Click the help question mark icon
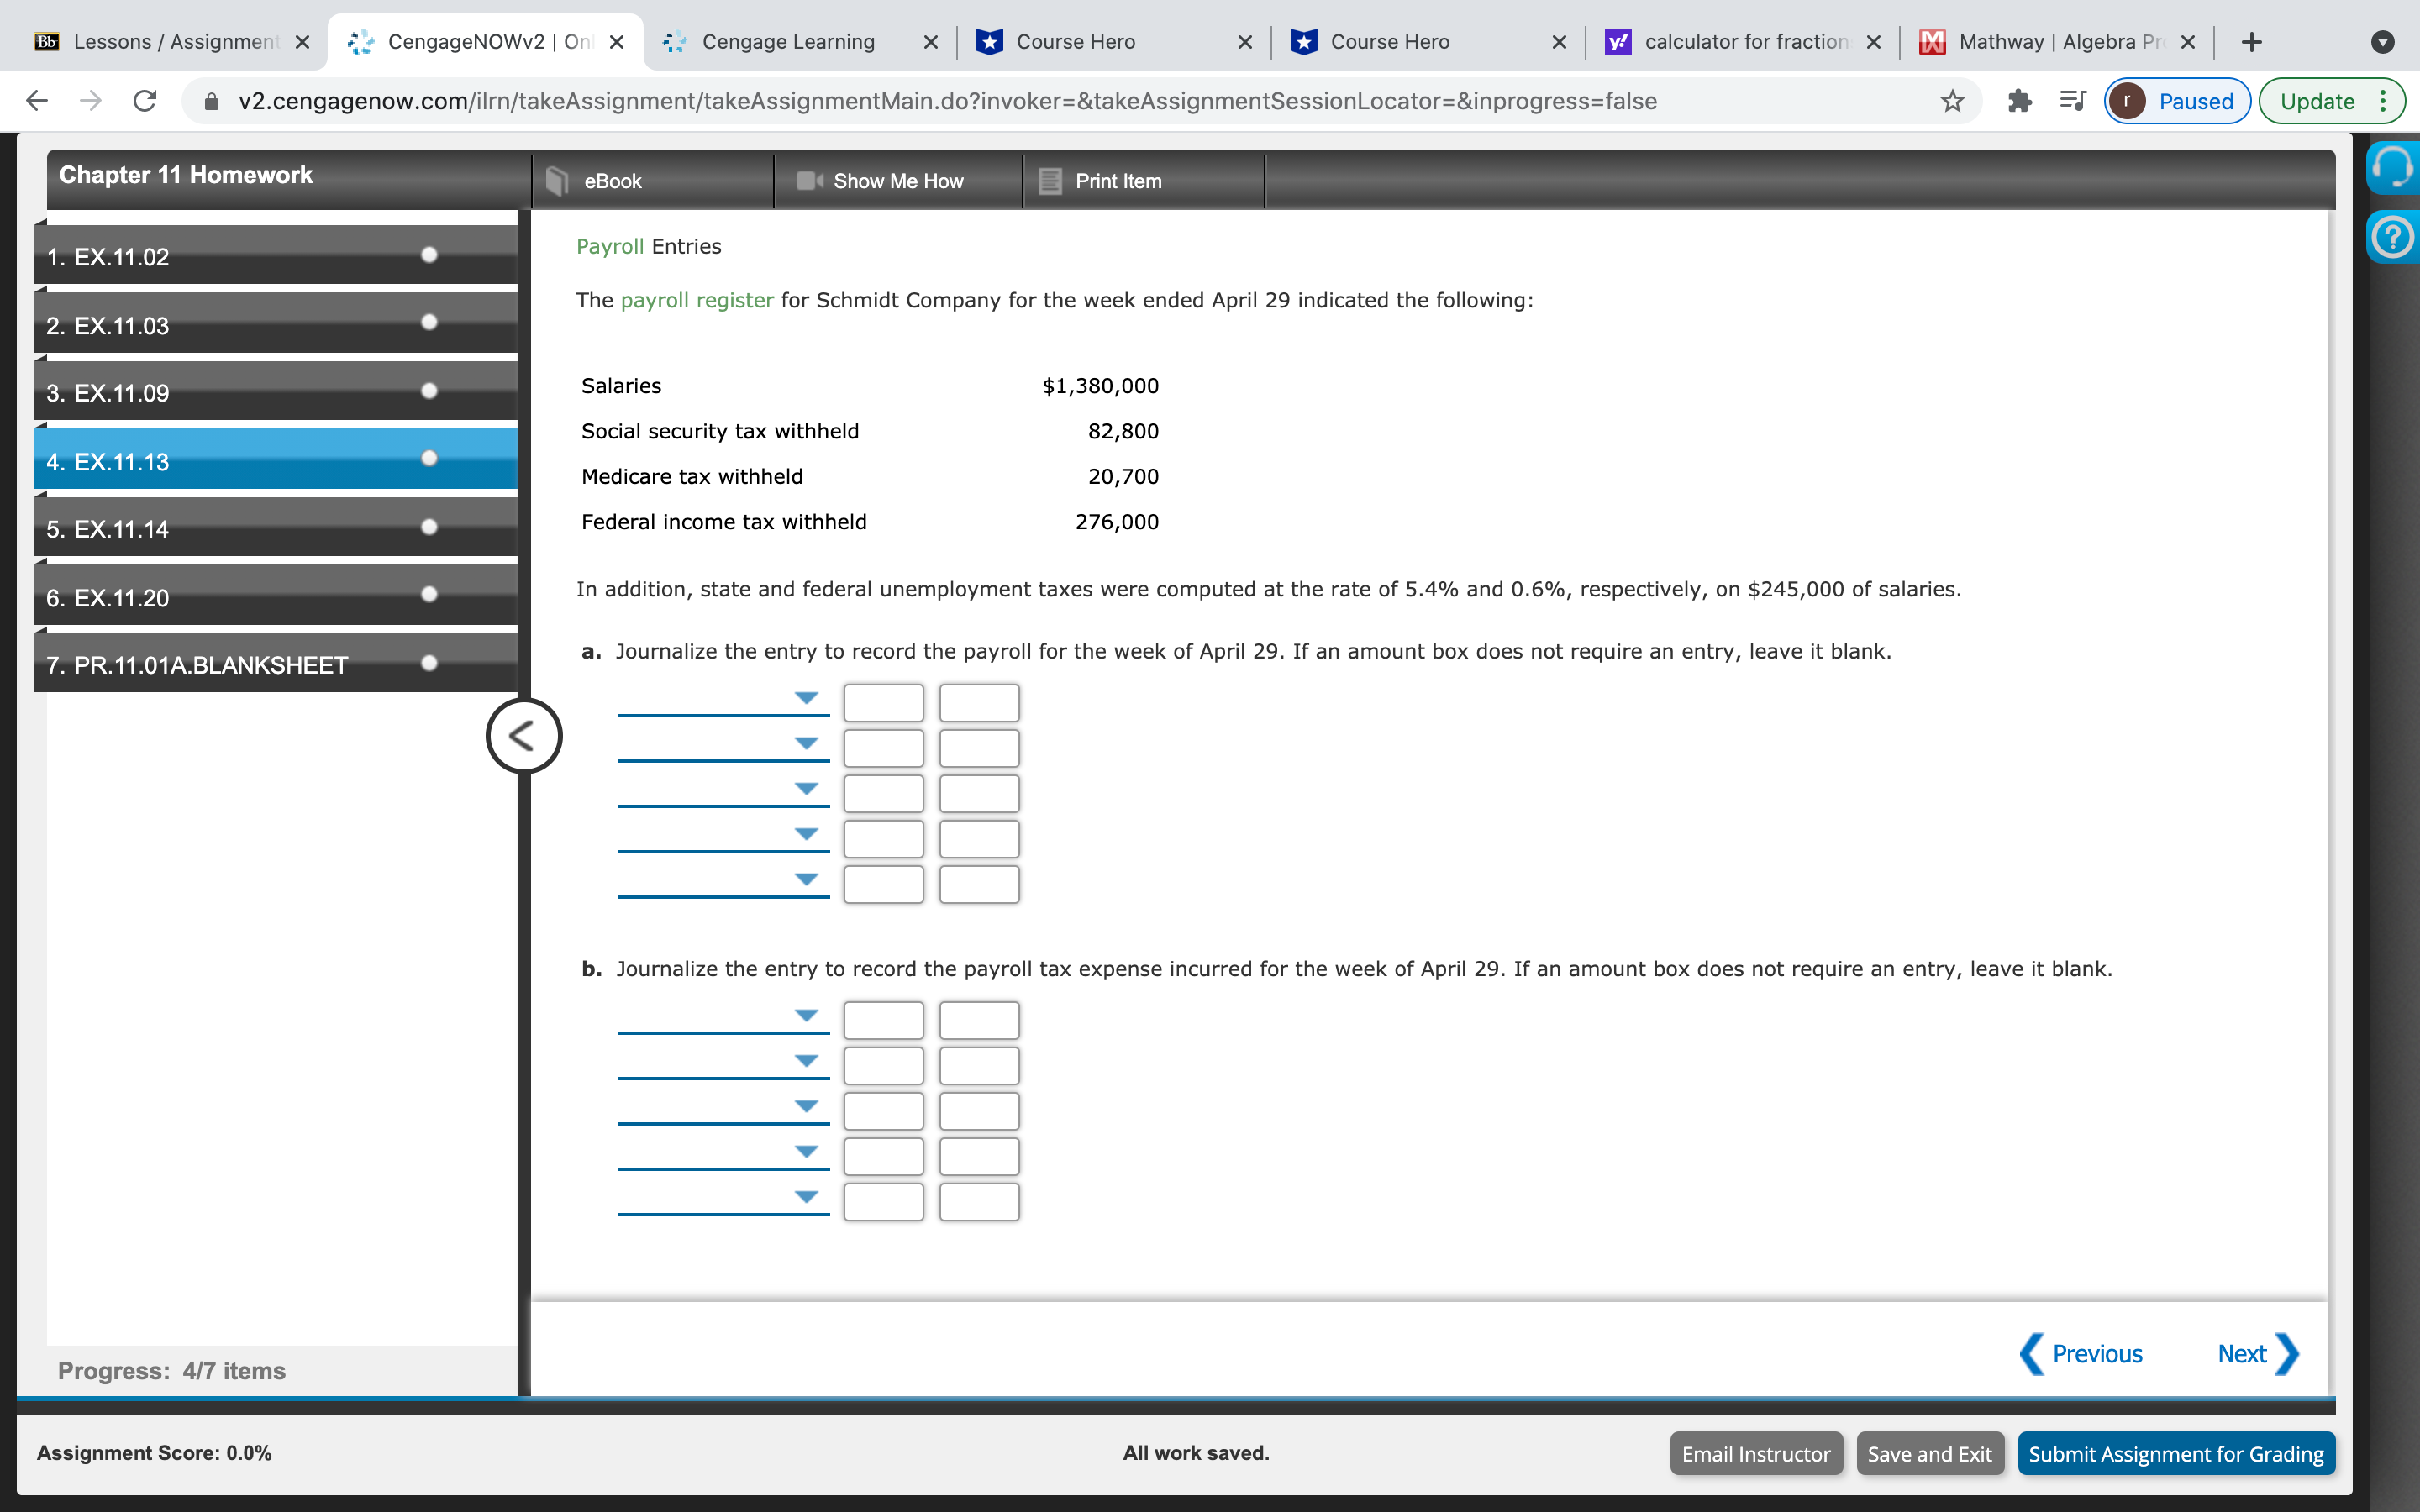The height and width of the screenshot is (1512, 2420). (2392, 238)
